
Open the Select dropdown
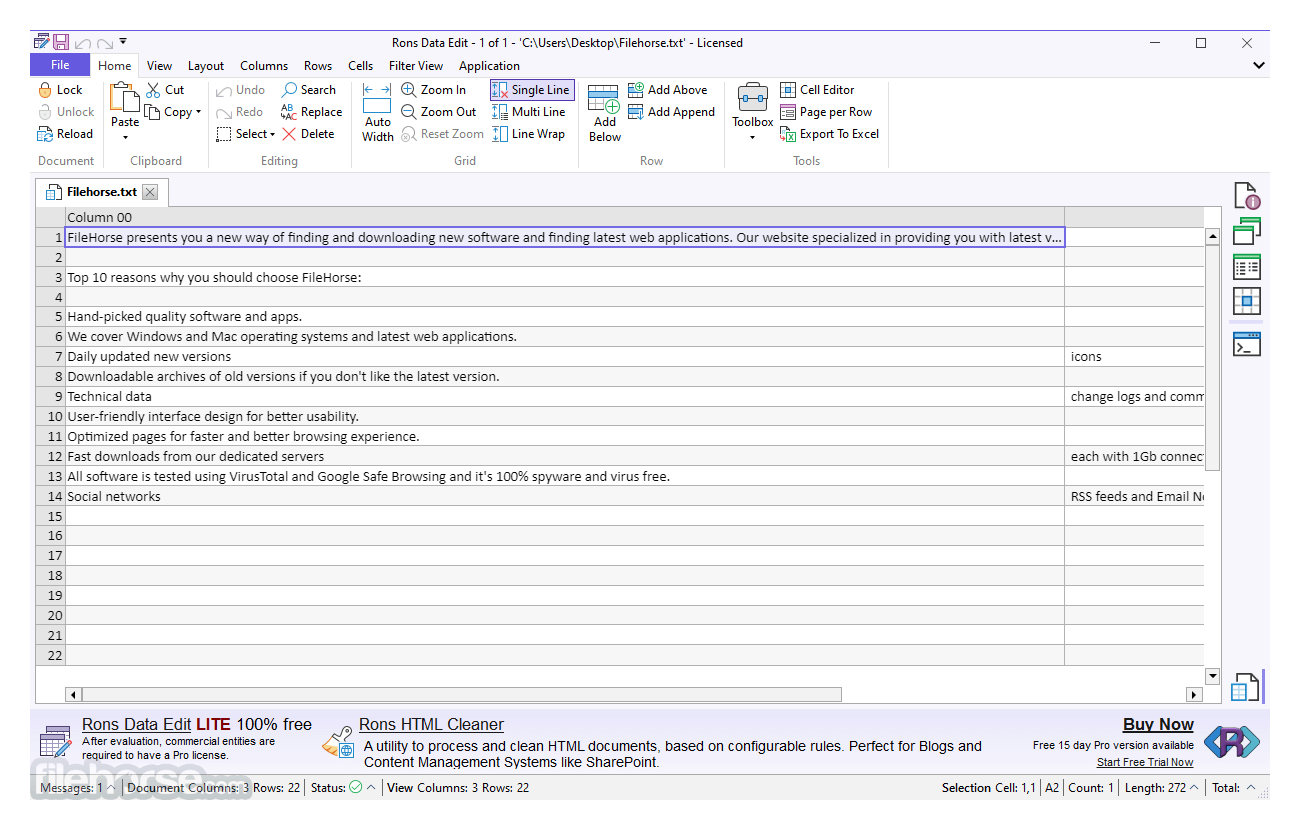click(x=246, y=134)
